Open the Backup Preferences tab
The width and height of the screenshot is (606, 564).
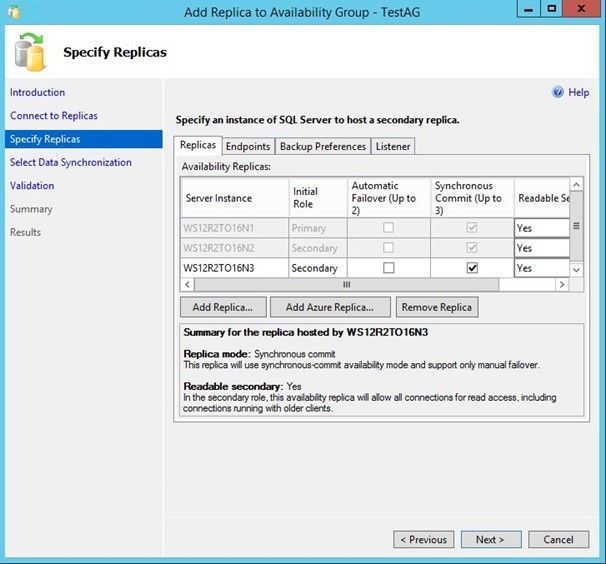323,147
